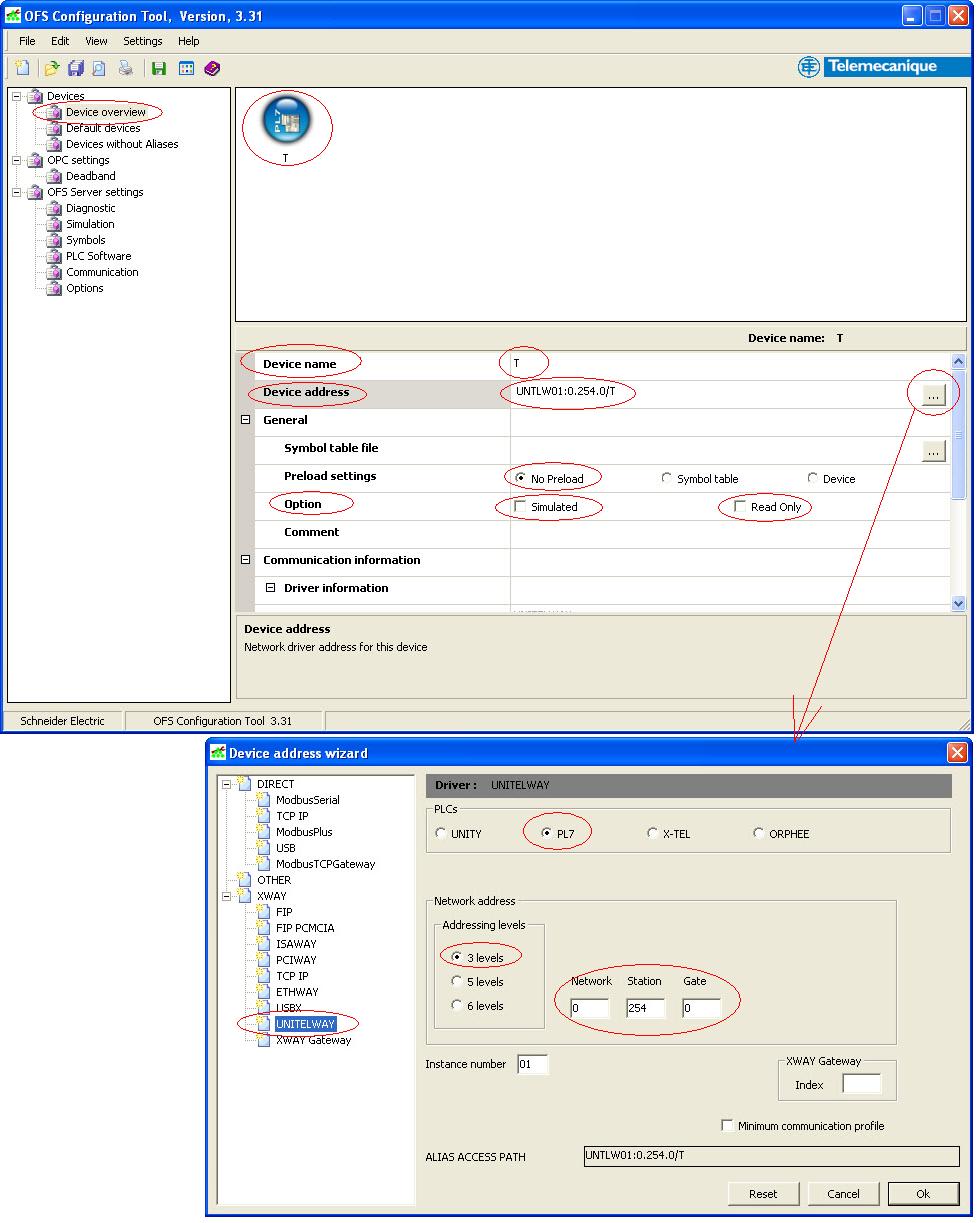Image resolution: width=980 pixels, height=1223 pixels.
Task: Open the File menu
Action: click(27, 41)
